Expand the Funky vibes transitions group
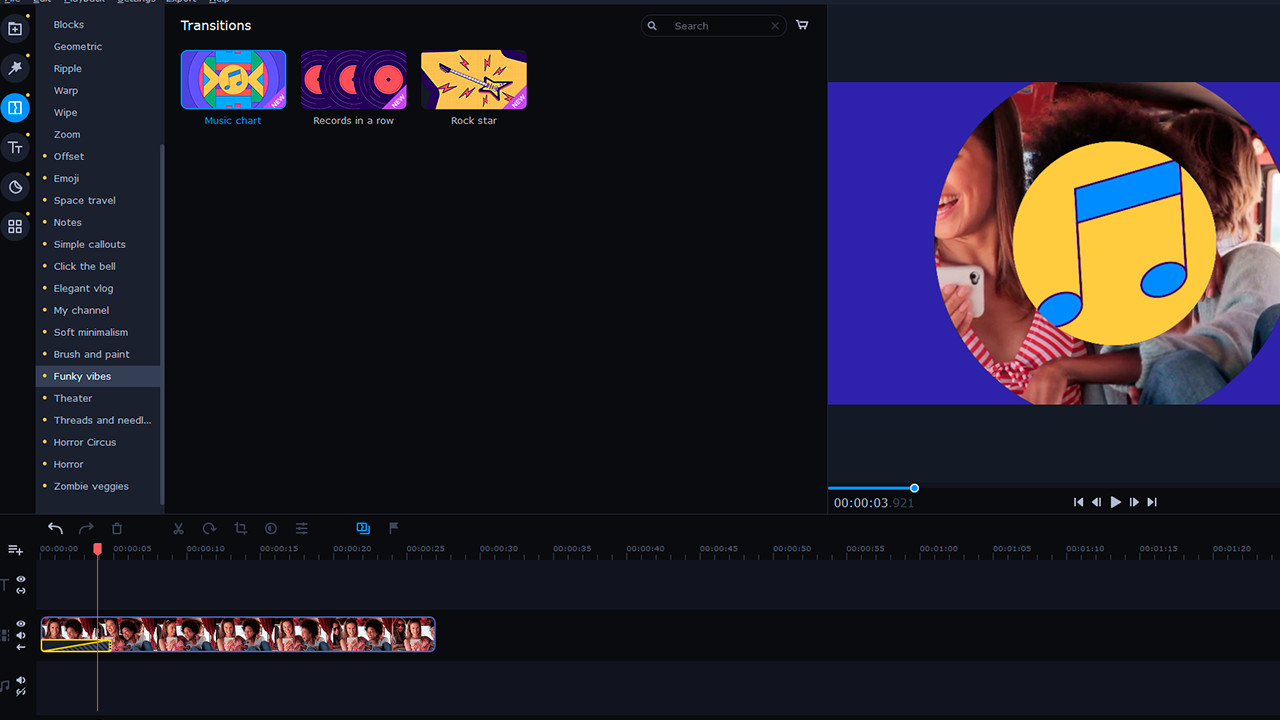Viewport: 1280px width, 720px height. point(82,376)
